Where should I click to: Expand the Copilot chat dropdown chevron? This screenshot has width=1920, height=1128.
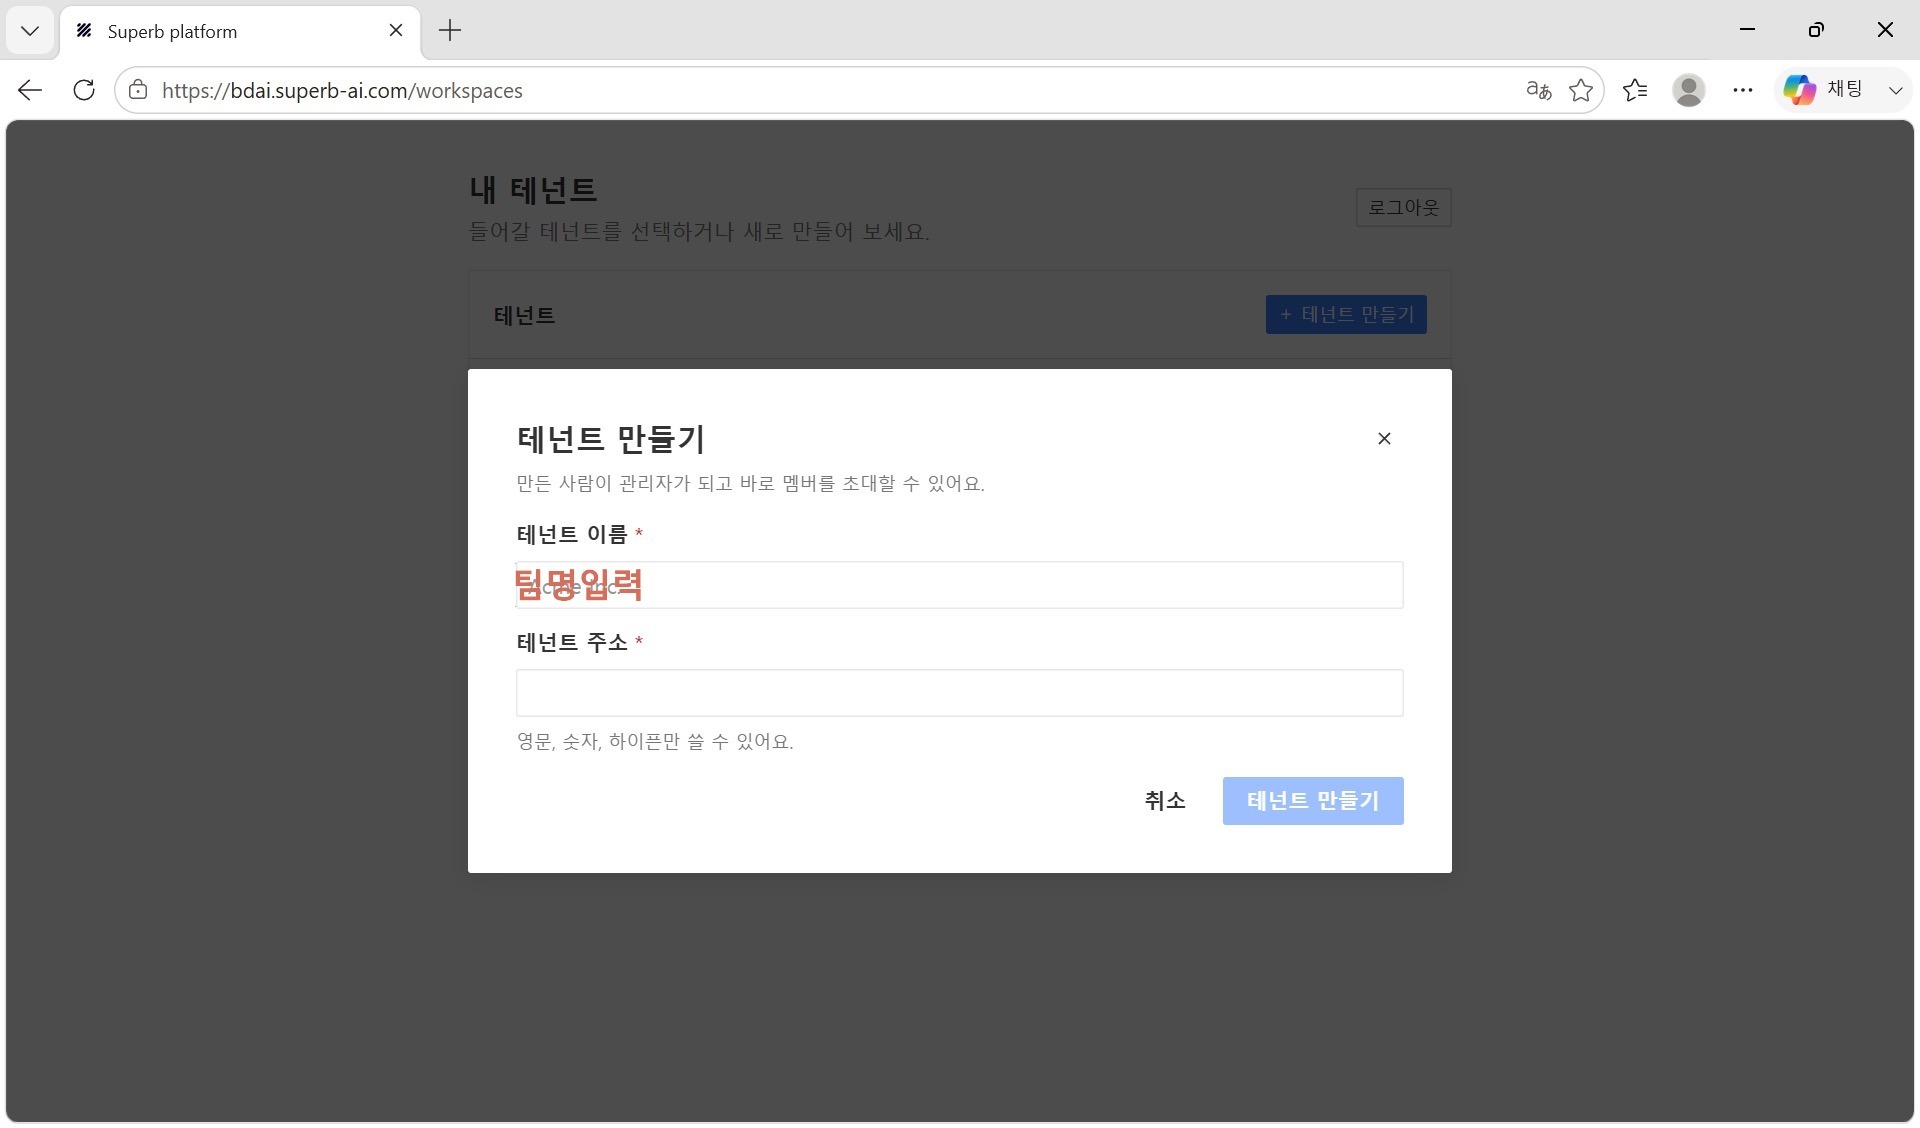[1895, 90]
